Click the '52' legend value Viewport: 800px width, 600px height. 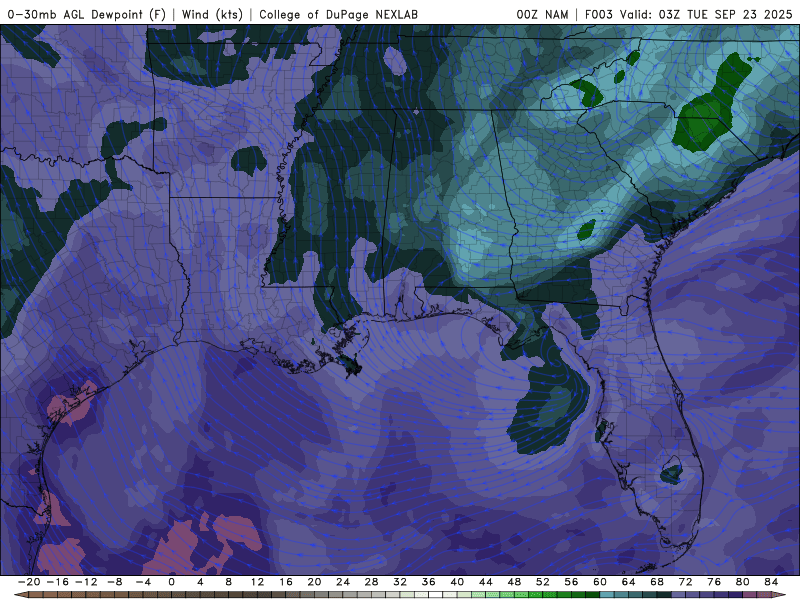point(543,582)
